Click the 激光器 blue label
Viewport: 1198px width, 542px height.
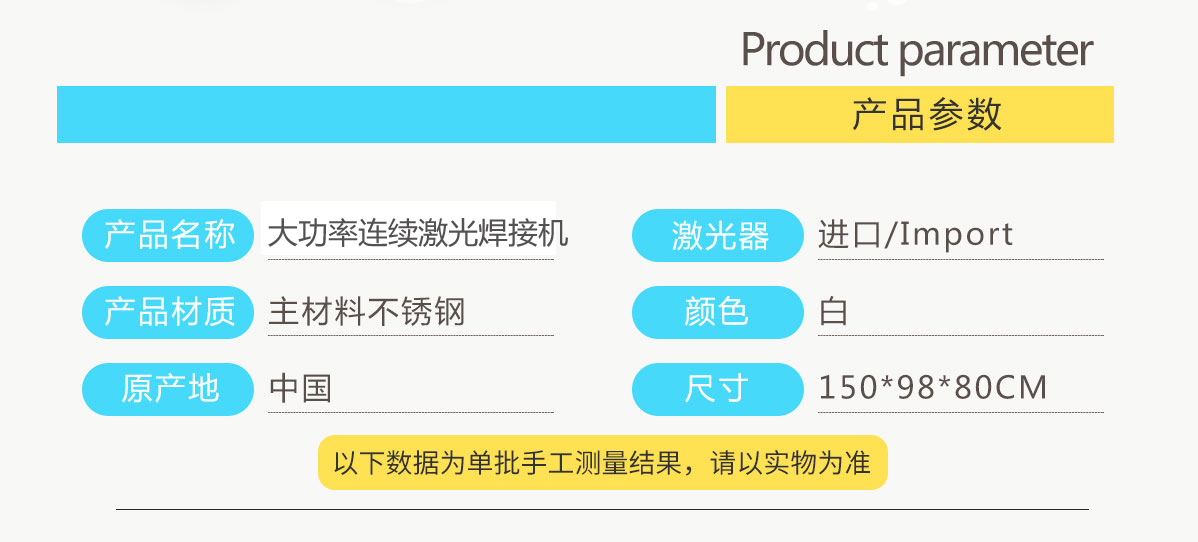[x=717, y=235]
